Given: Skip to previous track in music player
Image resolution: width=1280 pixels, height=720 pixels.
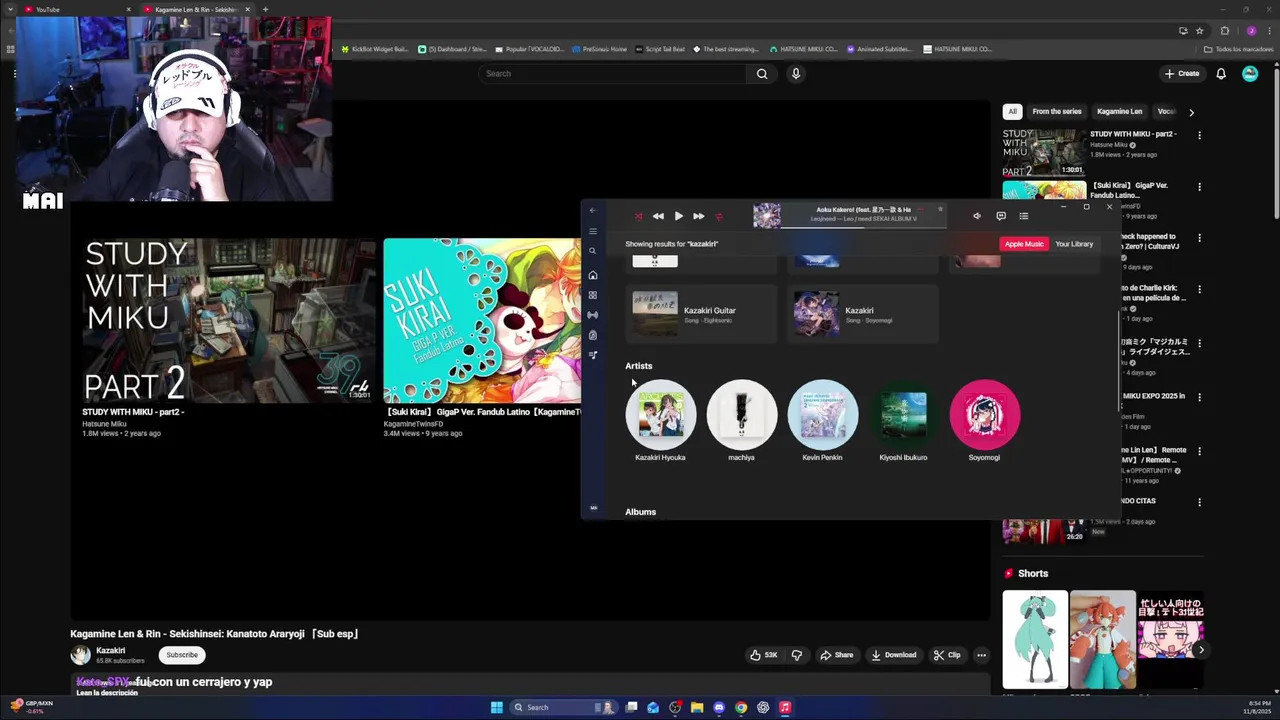Looking at the screenshot, I should 658,216.
